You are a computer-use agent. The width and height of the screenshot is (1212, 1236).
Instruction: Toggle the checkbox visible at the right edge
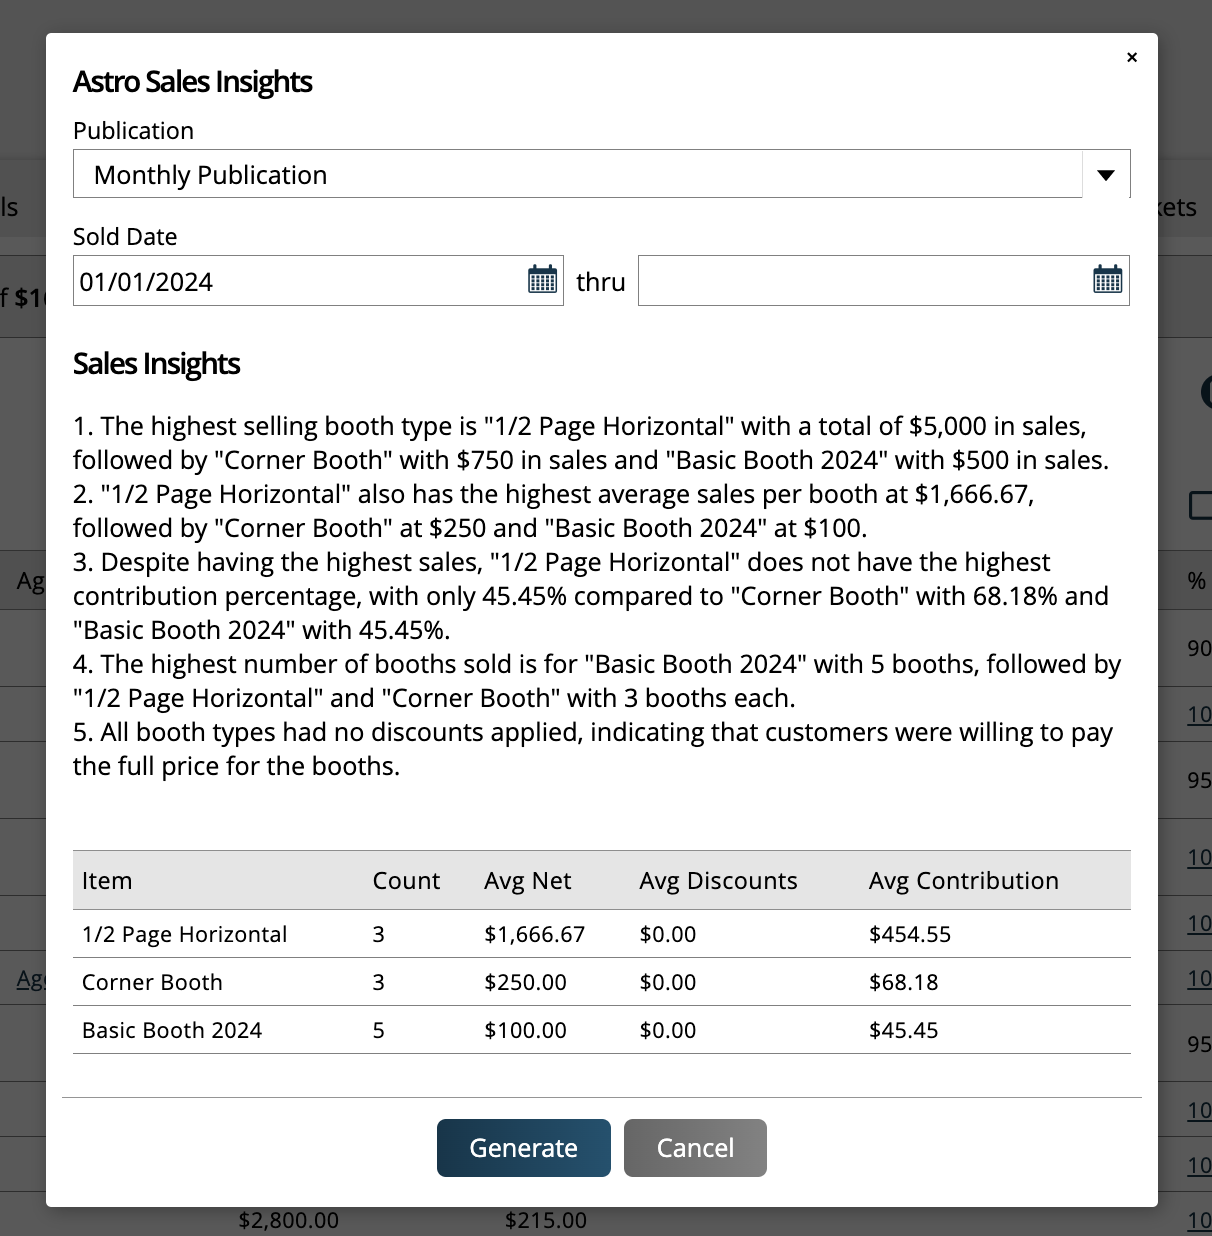click(x=1204, y=507)
